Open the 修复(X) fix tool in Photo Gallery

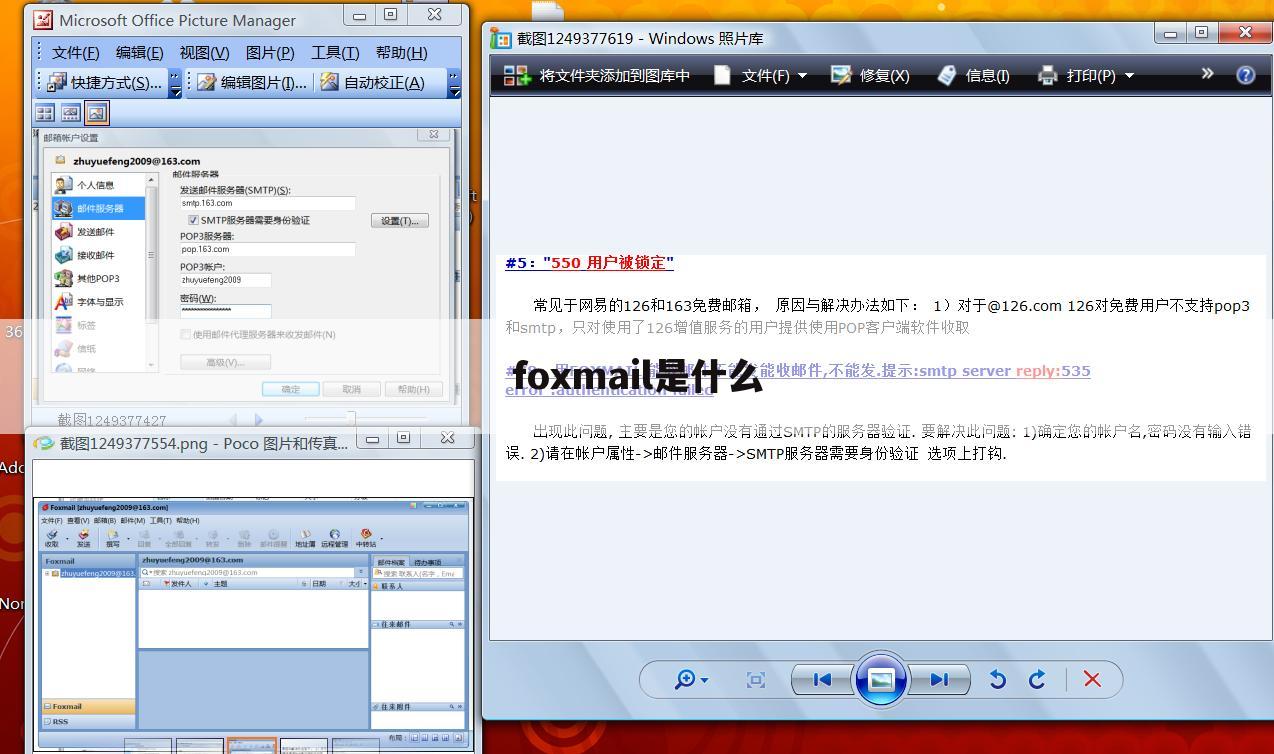pos(870,75)
